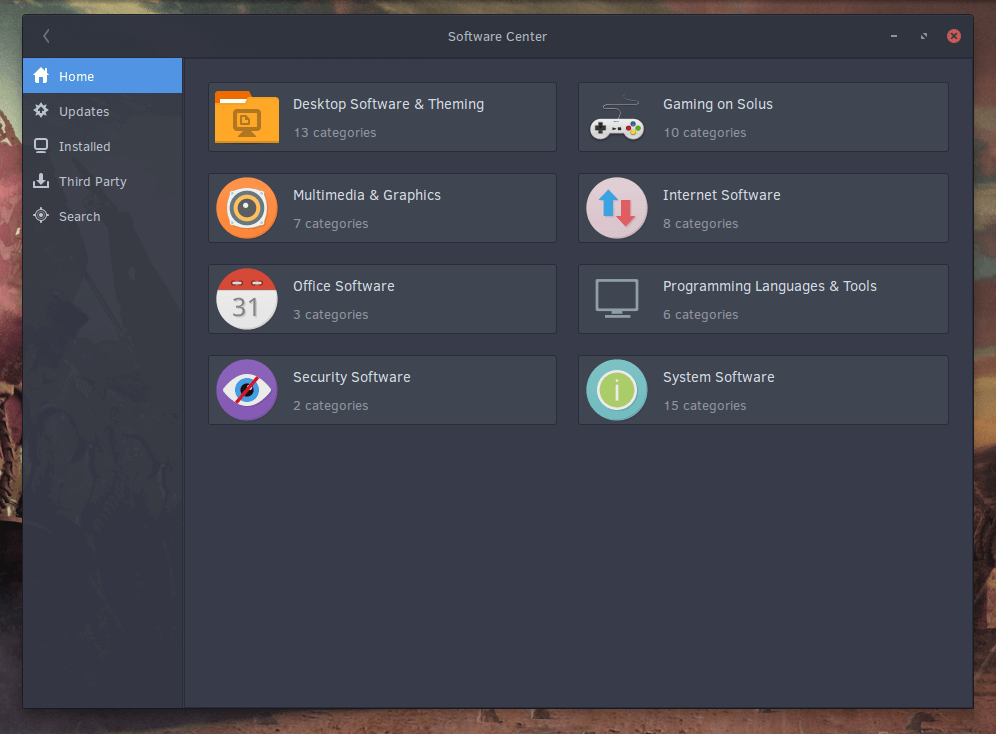Select Search in the sidebar
This screenshot has width=996, height=734.
tap(79, 217)
